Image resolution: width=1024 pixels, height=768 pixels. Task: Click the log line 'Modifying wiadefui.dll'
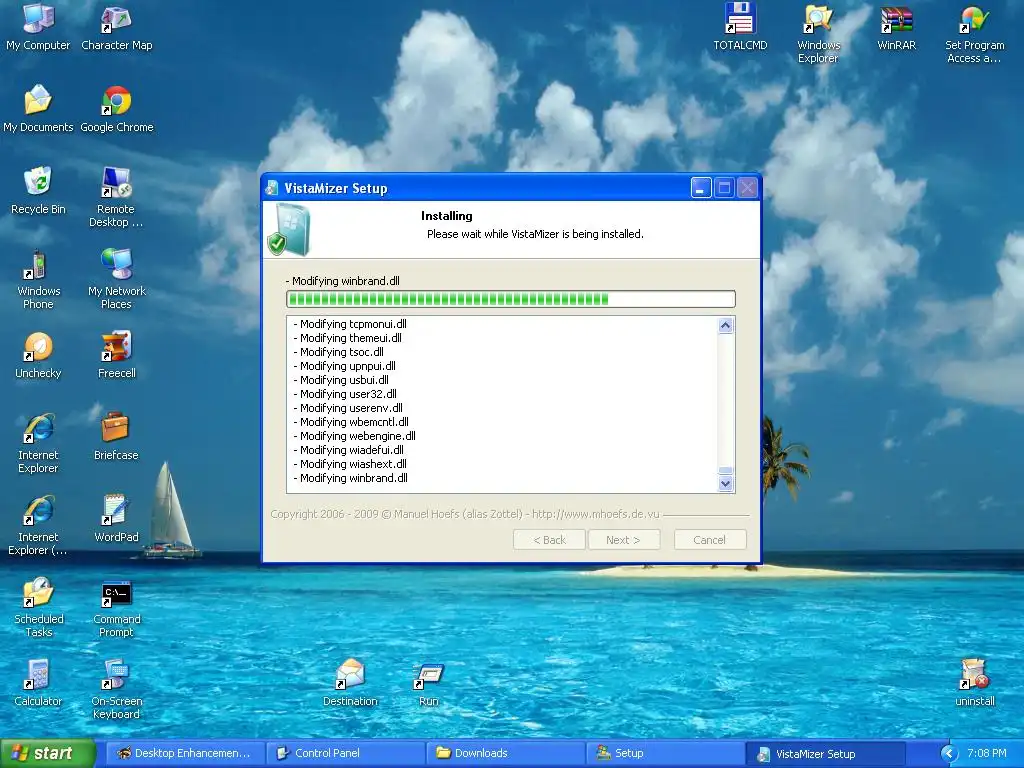click(x=348, y=450)
